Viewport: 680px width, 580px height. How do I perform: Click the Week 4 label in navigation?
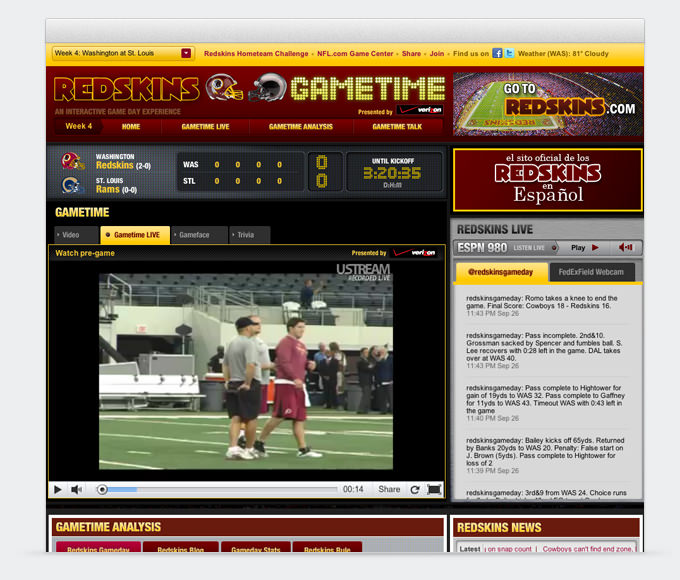78,126
